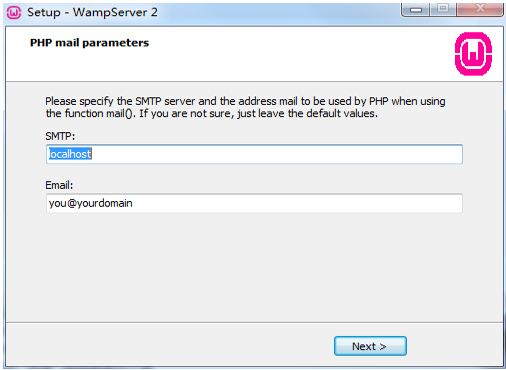
Task: Click the PHP mail parameters heading
Action: tap(89, 43)
